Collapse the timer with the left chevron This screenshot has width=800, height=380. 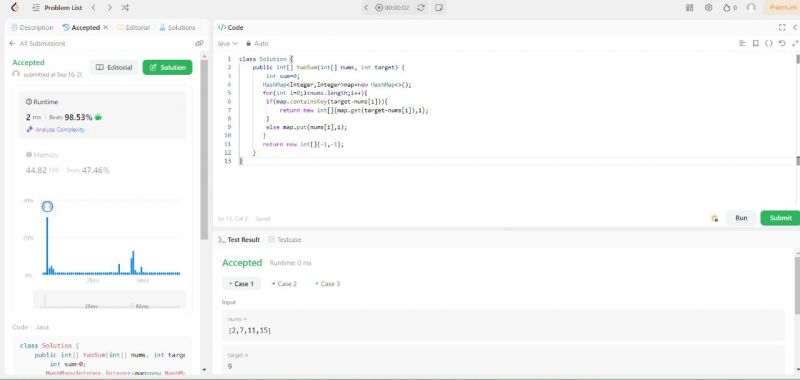pos(366,8)
